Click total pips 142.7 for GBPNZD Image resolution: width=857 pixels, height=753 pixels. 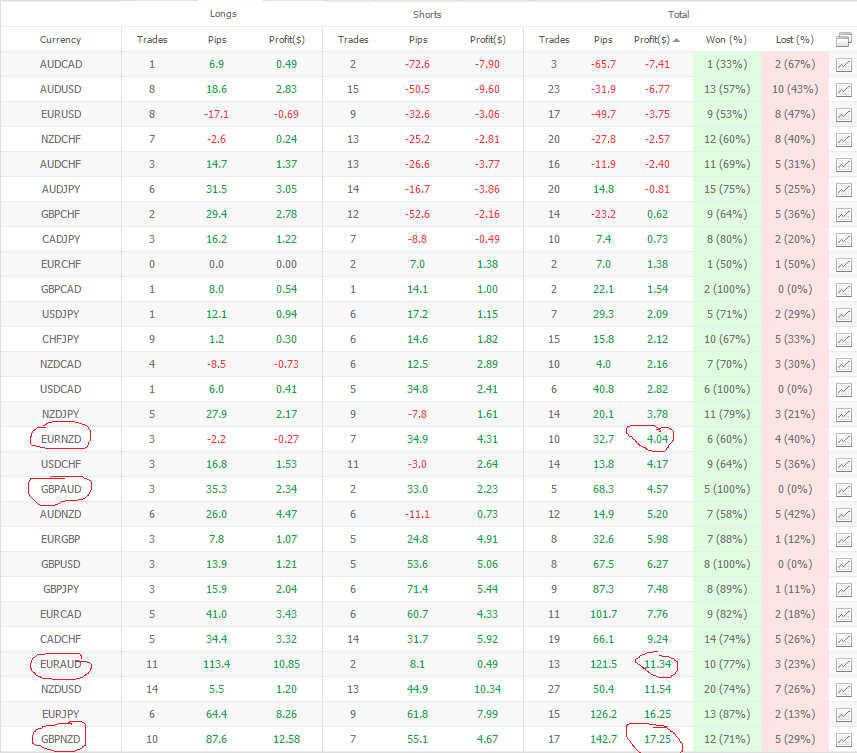603,739
